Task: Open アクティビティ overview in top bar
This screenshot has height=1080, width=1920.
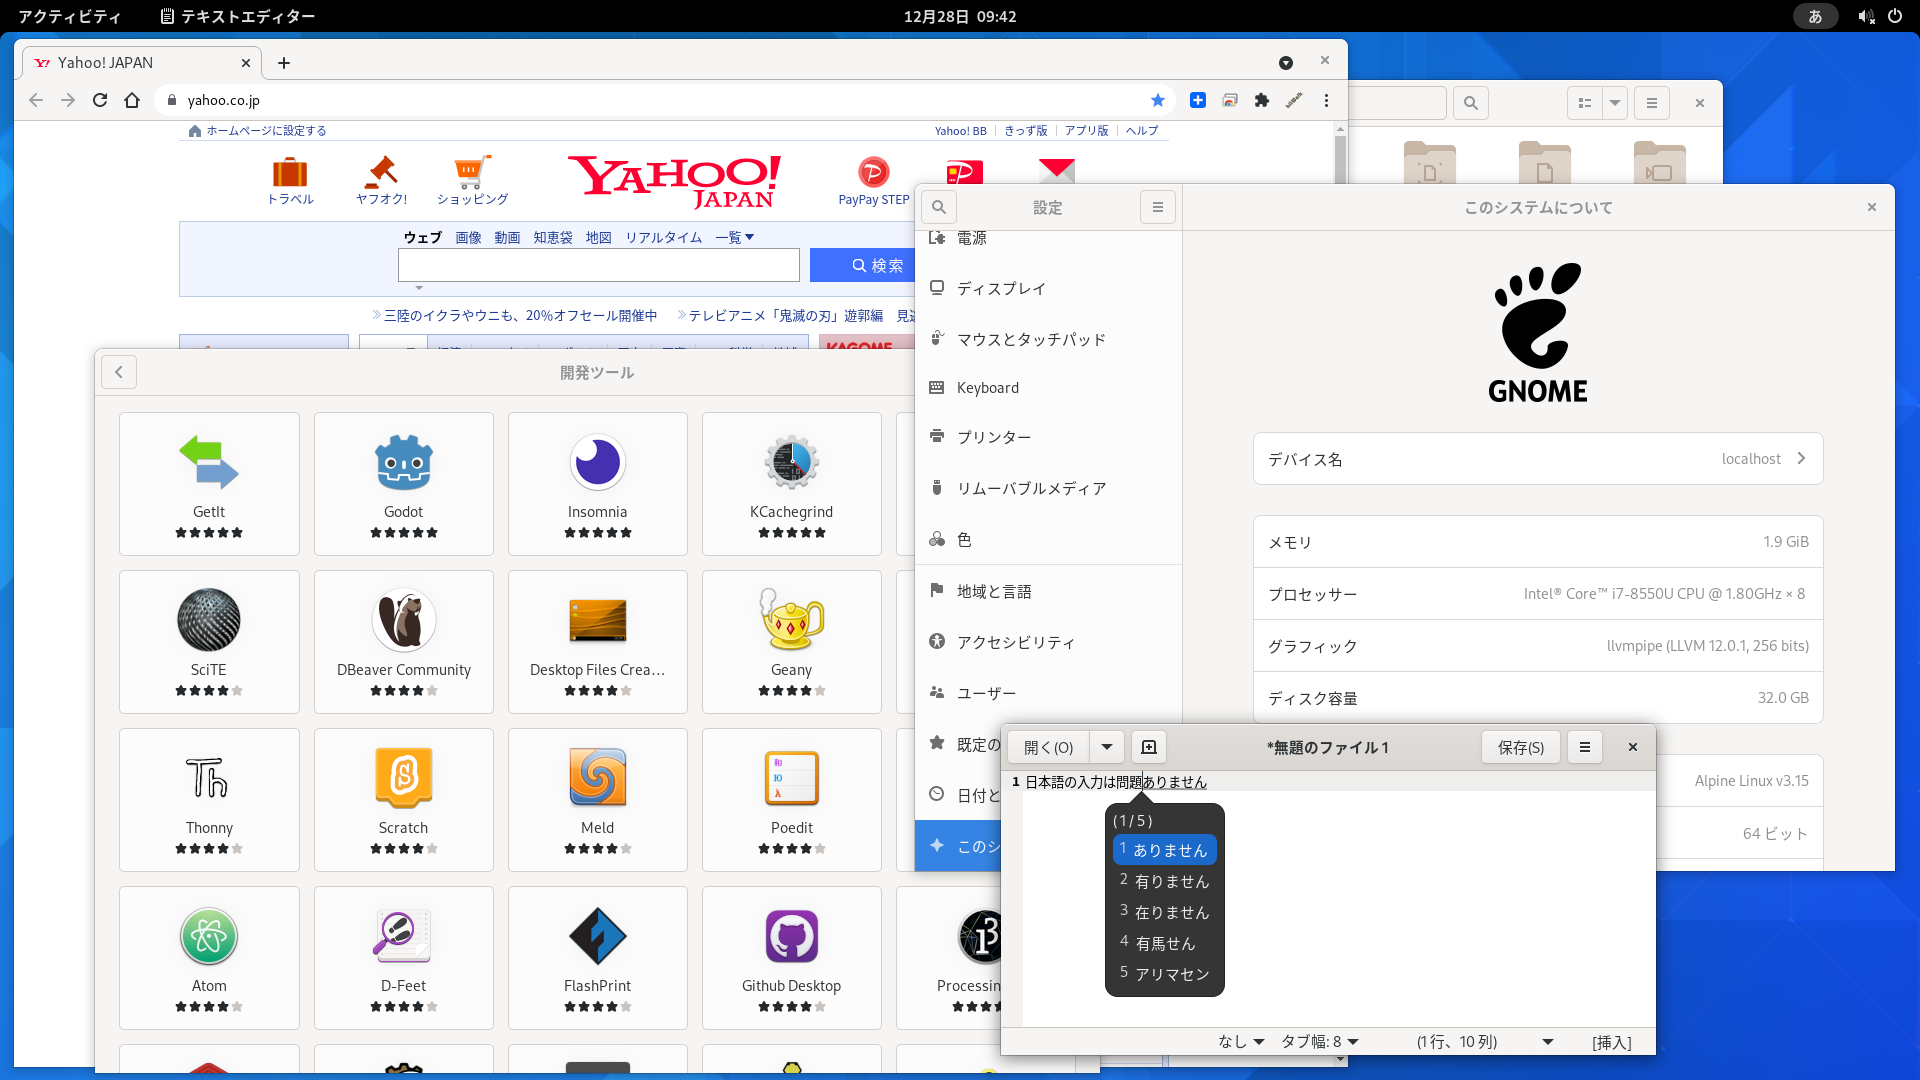Action: click(x=69, y=16)
